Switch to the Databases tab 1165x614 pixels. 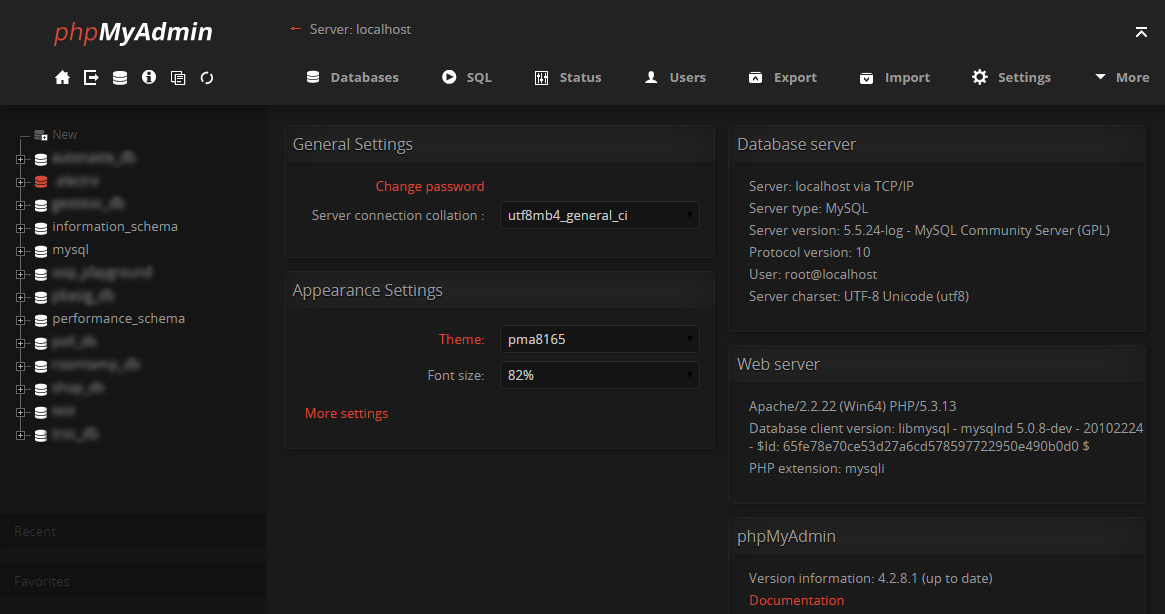click(353, 77)
